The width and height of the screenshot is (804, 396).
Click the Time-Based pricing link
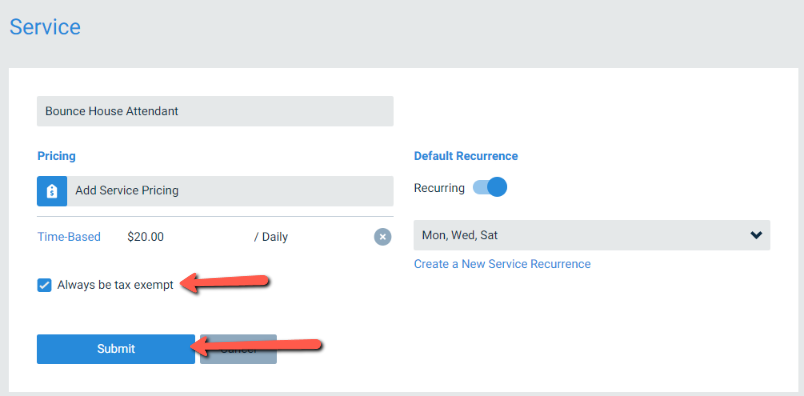tap(69, 237)
